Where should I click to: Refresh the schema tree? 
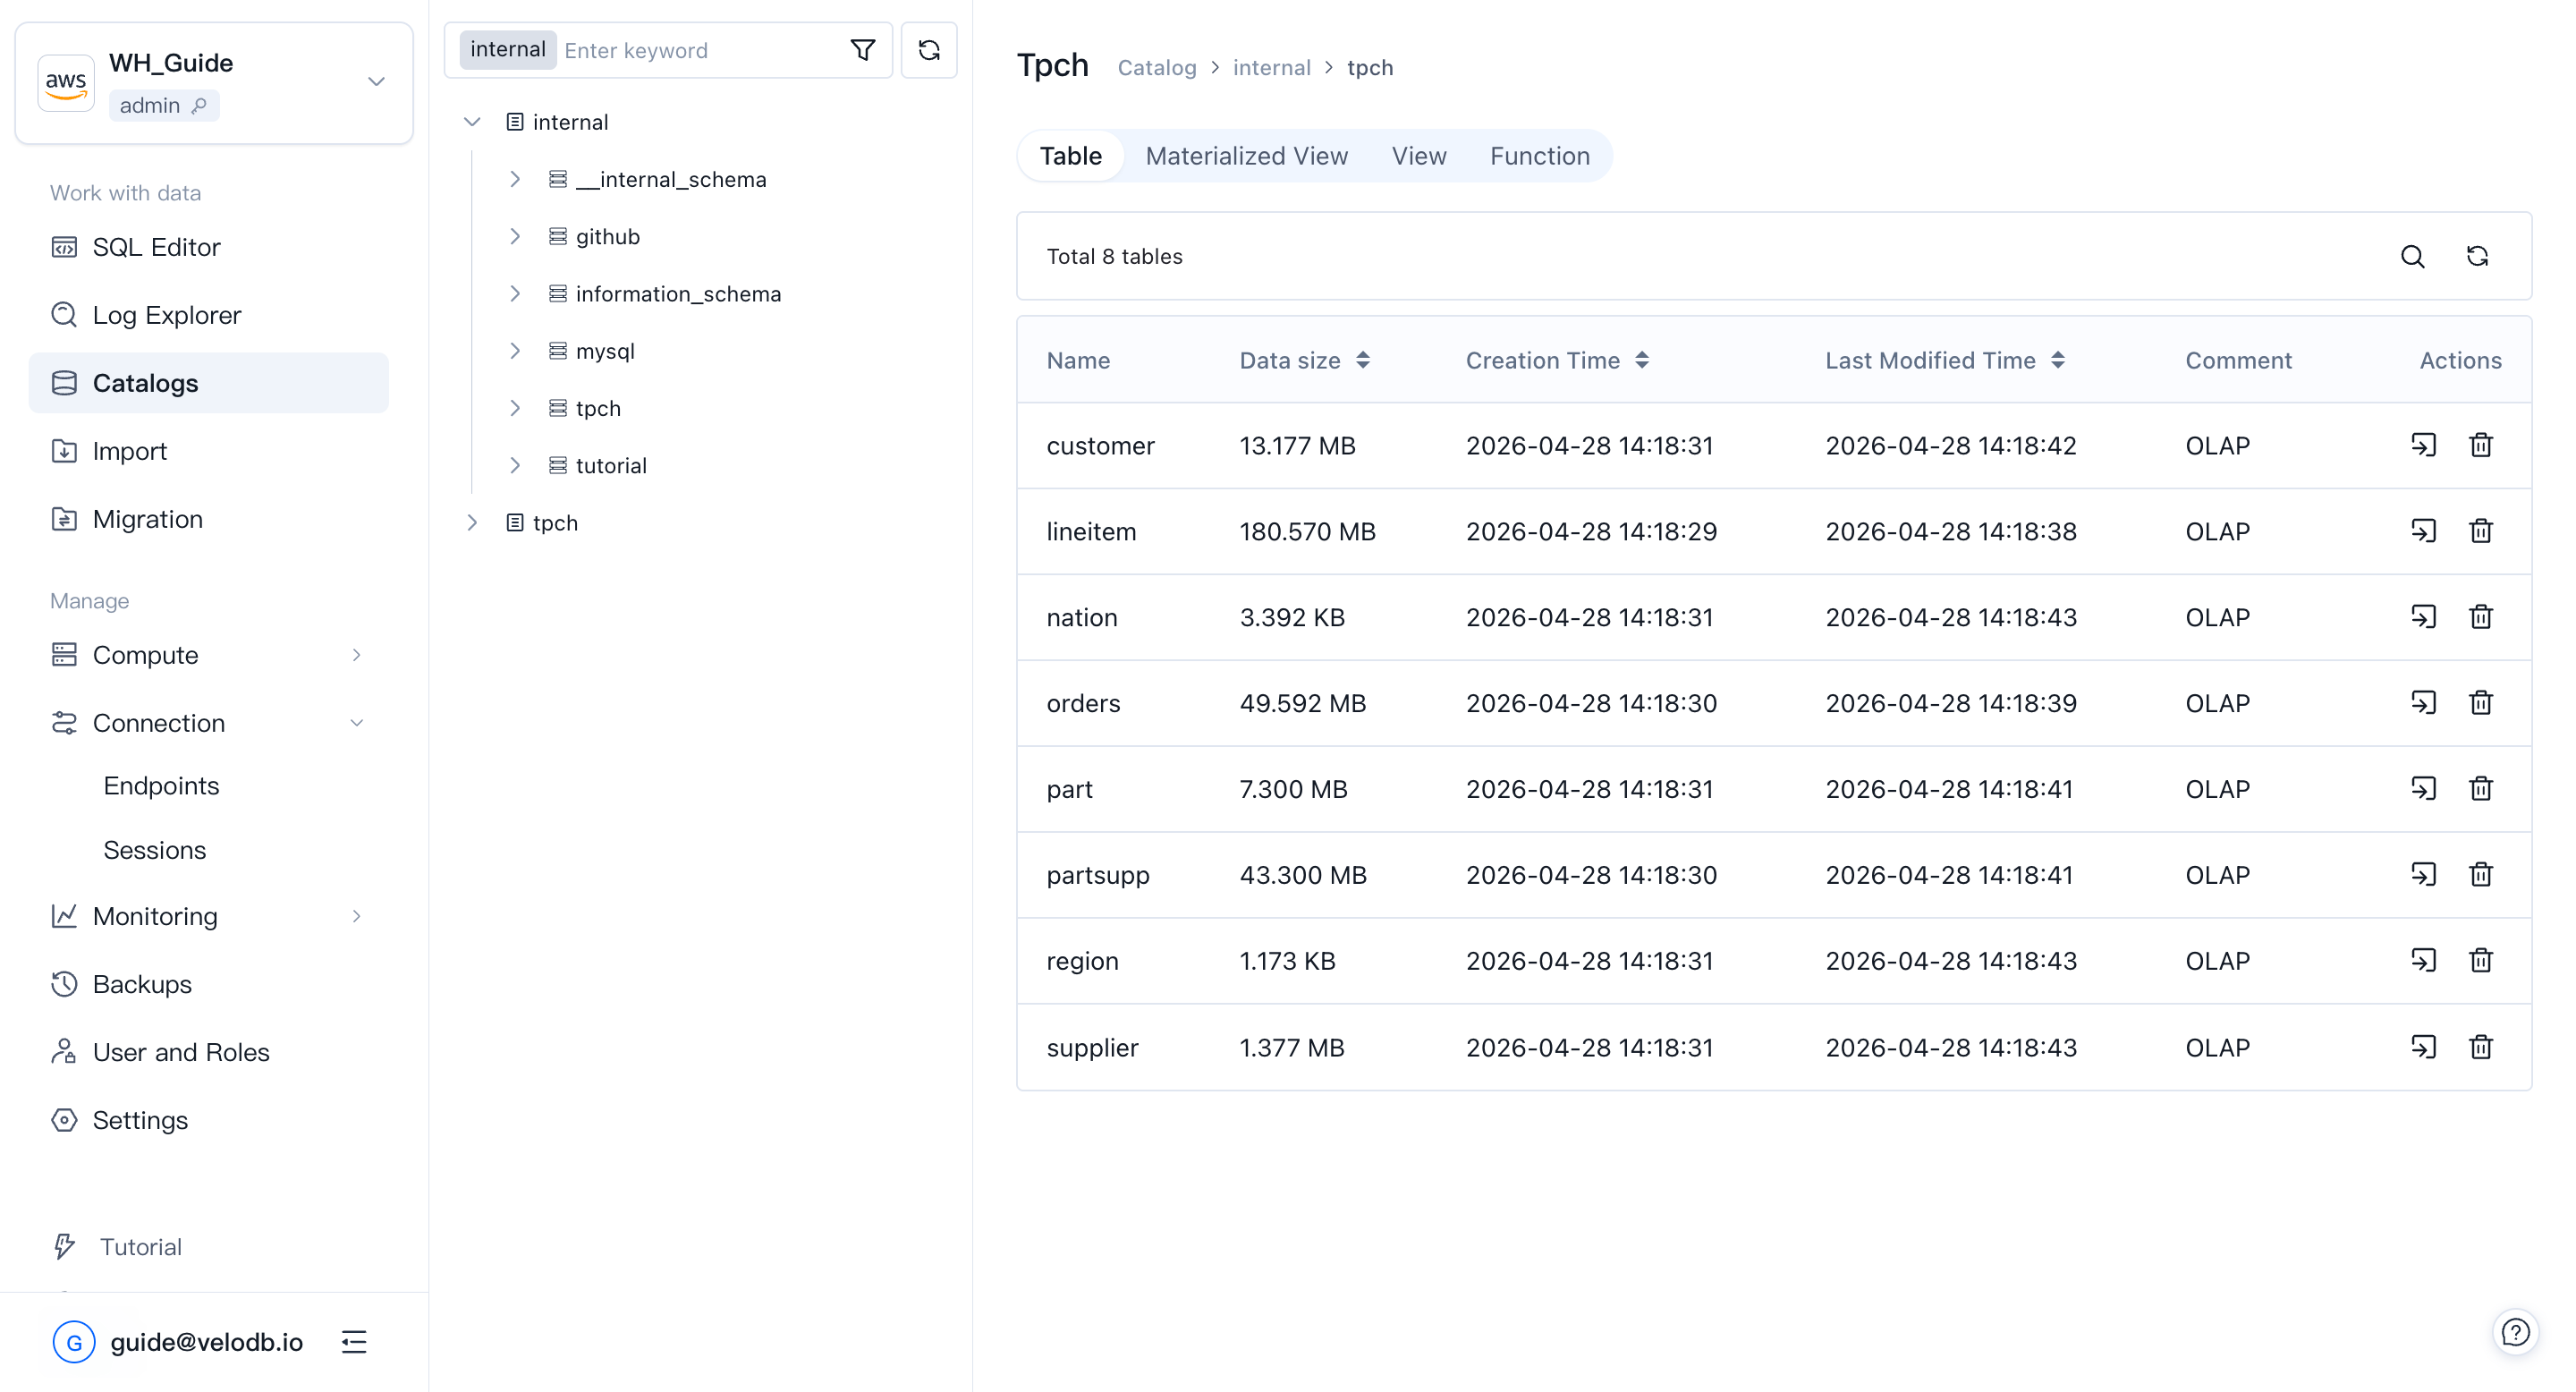pyautogui.click(x=928, y=49)
